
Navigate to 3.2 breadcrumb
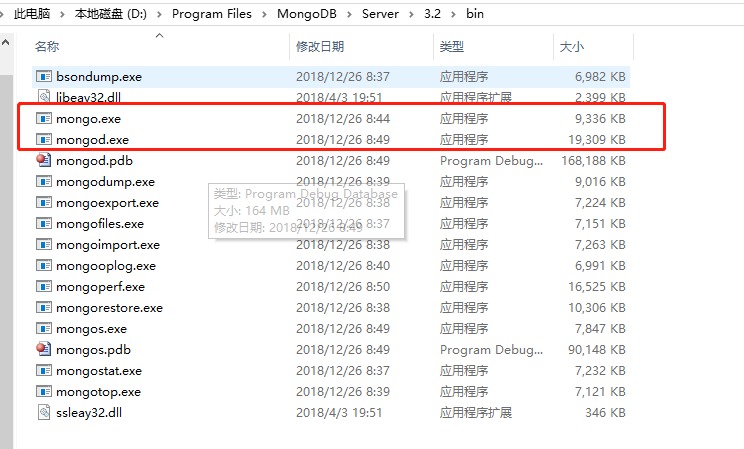pyautogui.click(x=432, y=14)
